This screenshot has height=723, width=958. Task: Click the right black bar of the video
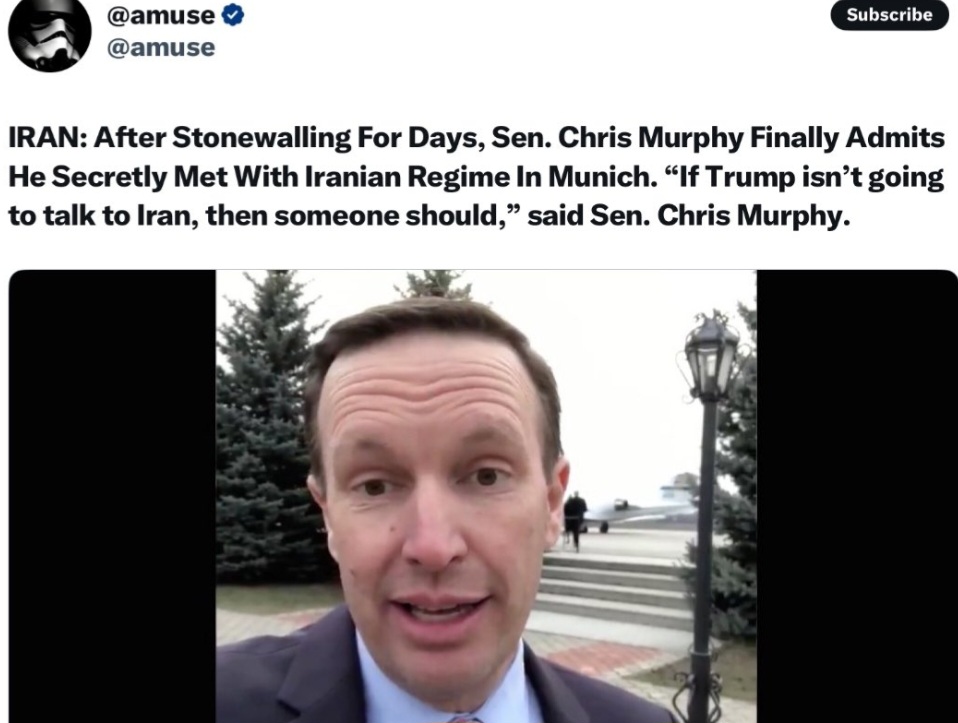(x=857, y=496)
